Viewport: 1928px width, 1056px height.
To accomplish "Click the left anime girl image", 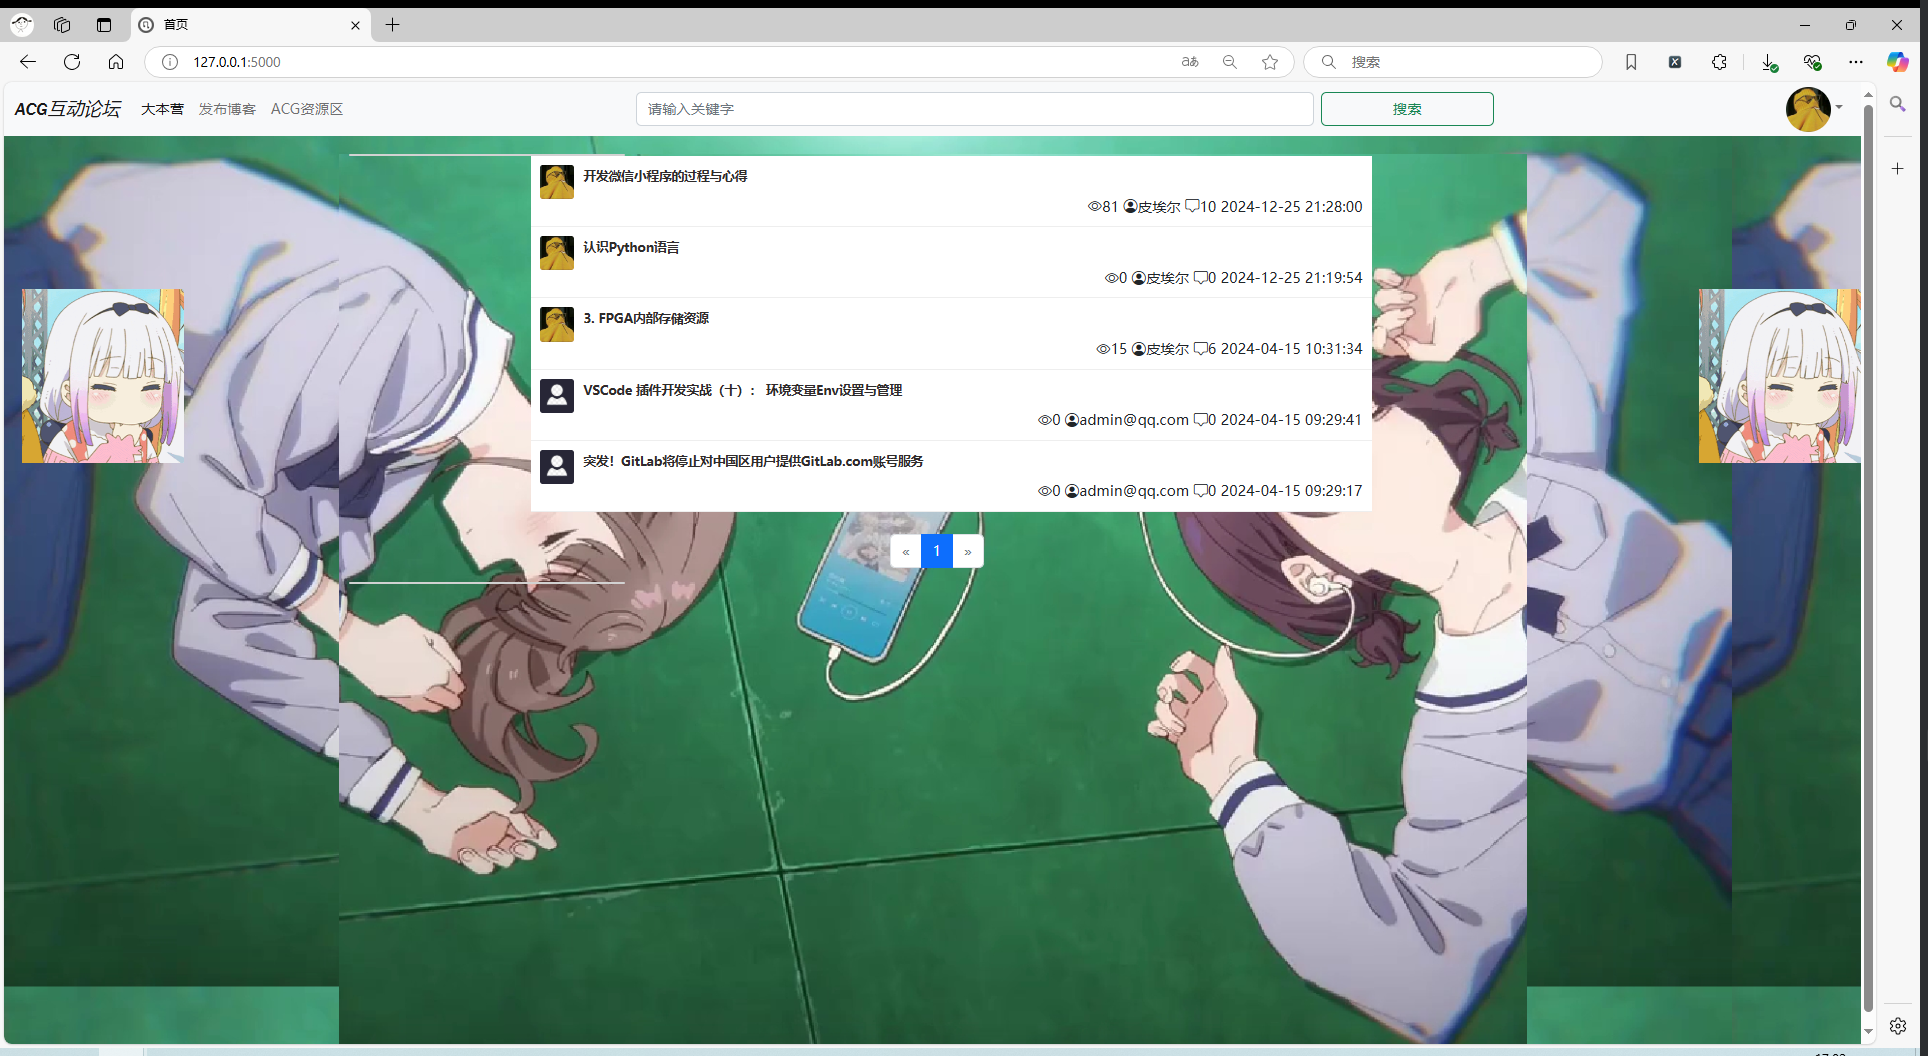I will (x=103, y=376).
